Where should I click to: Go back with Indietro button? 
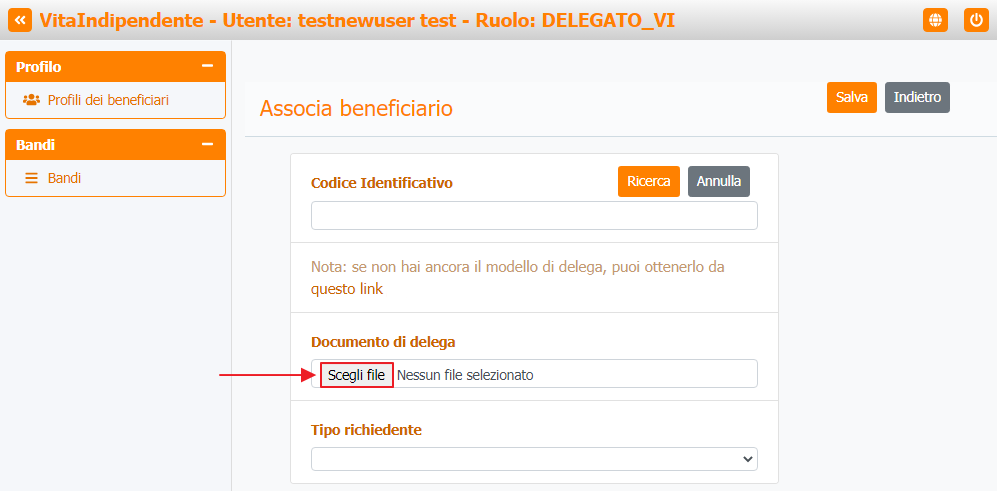click(918, 97)
